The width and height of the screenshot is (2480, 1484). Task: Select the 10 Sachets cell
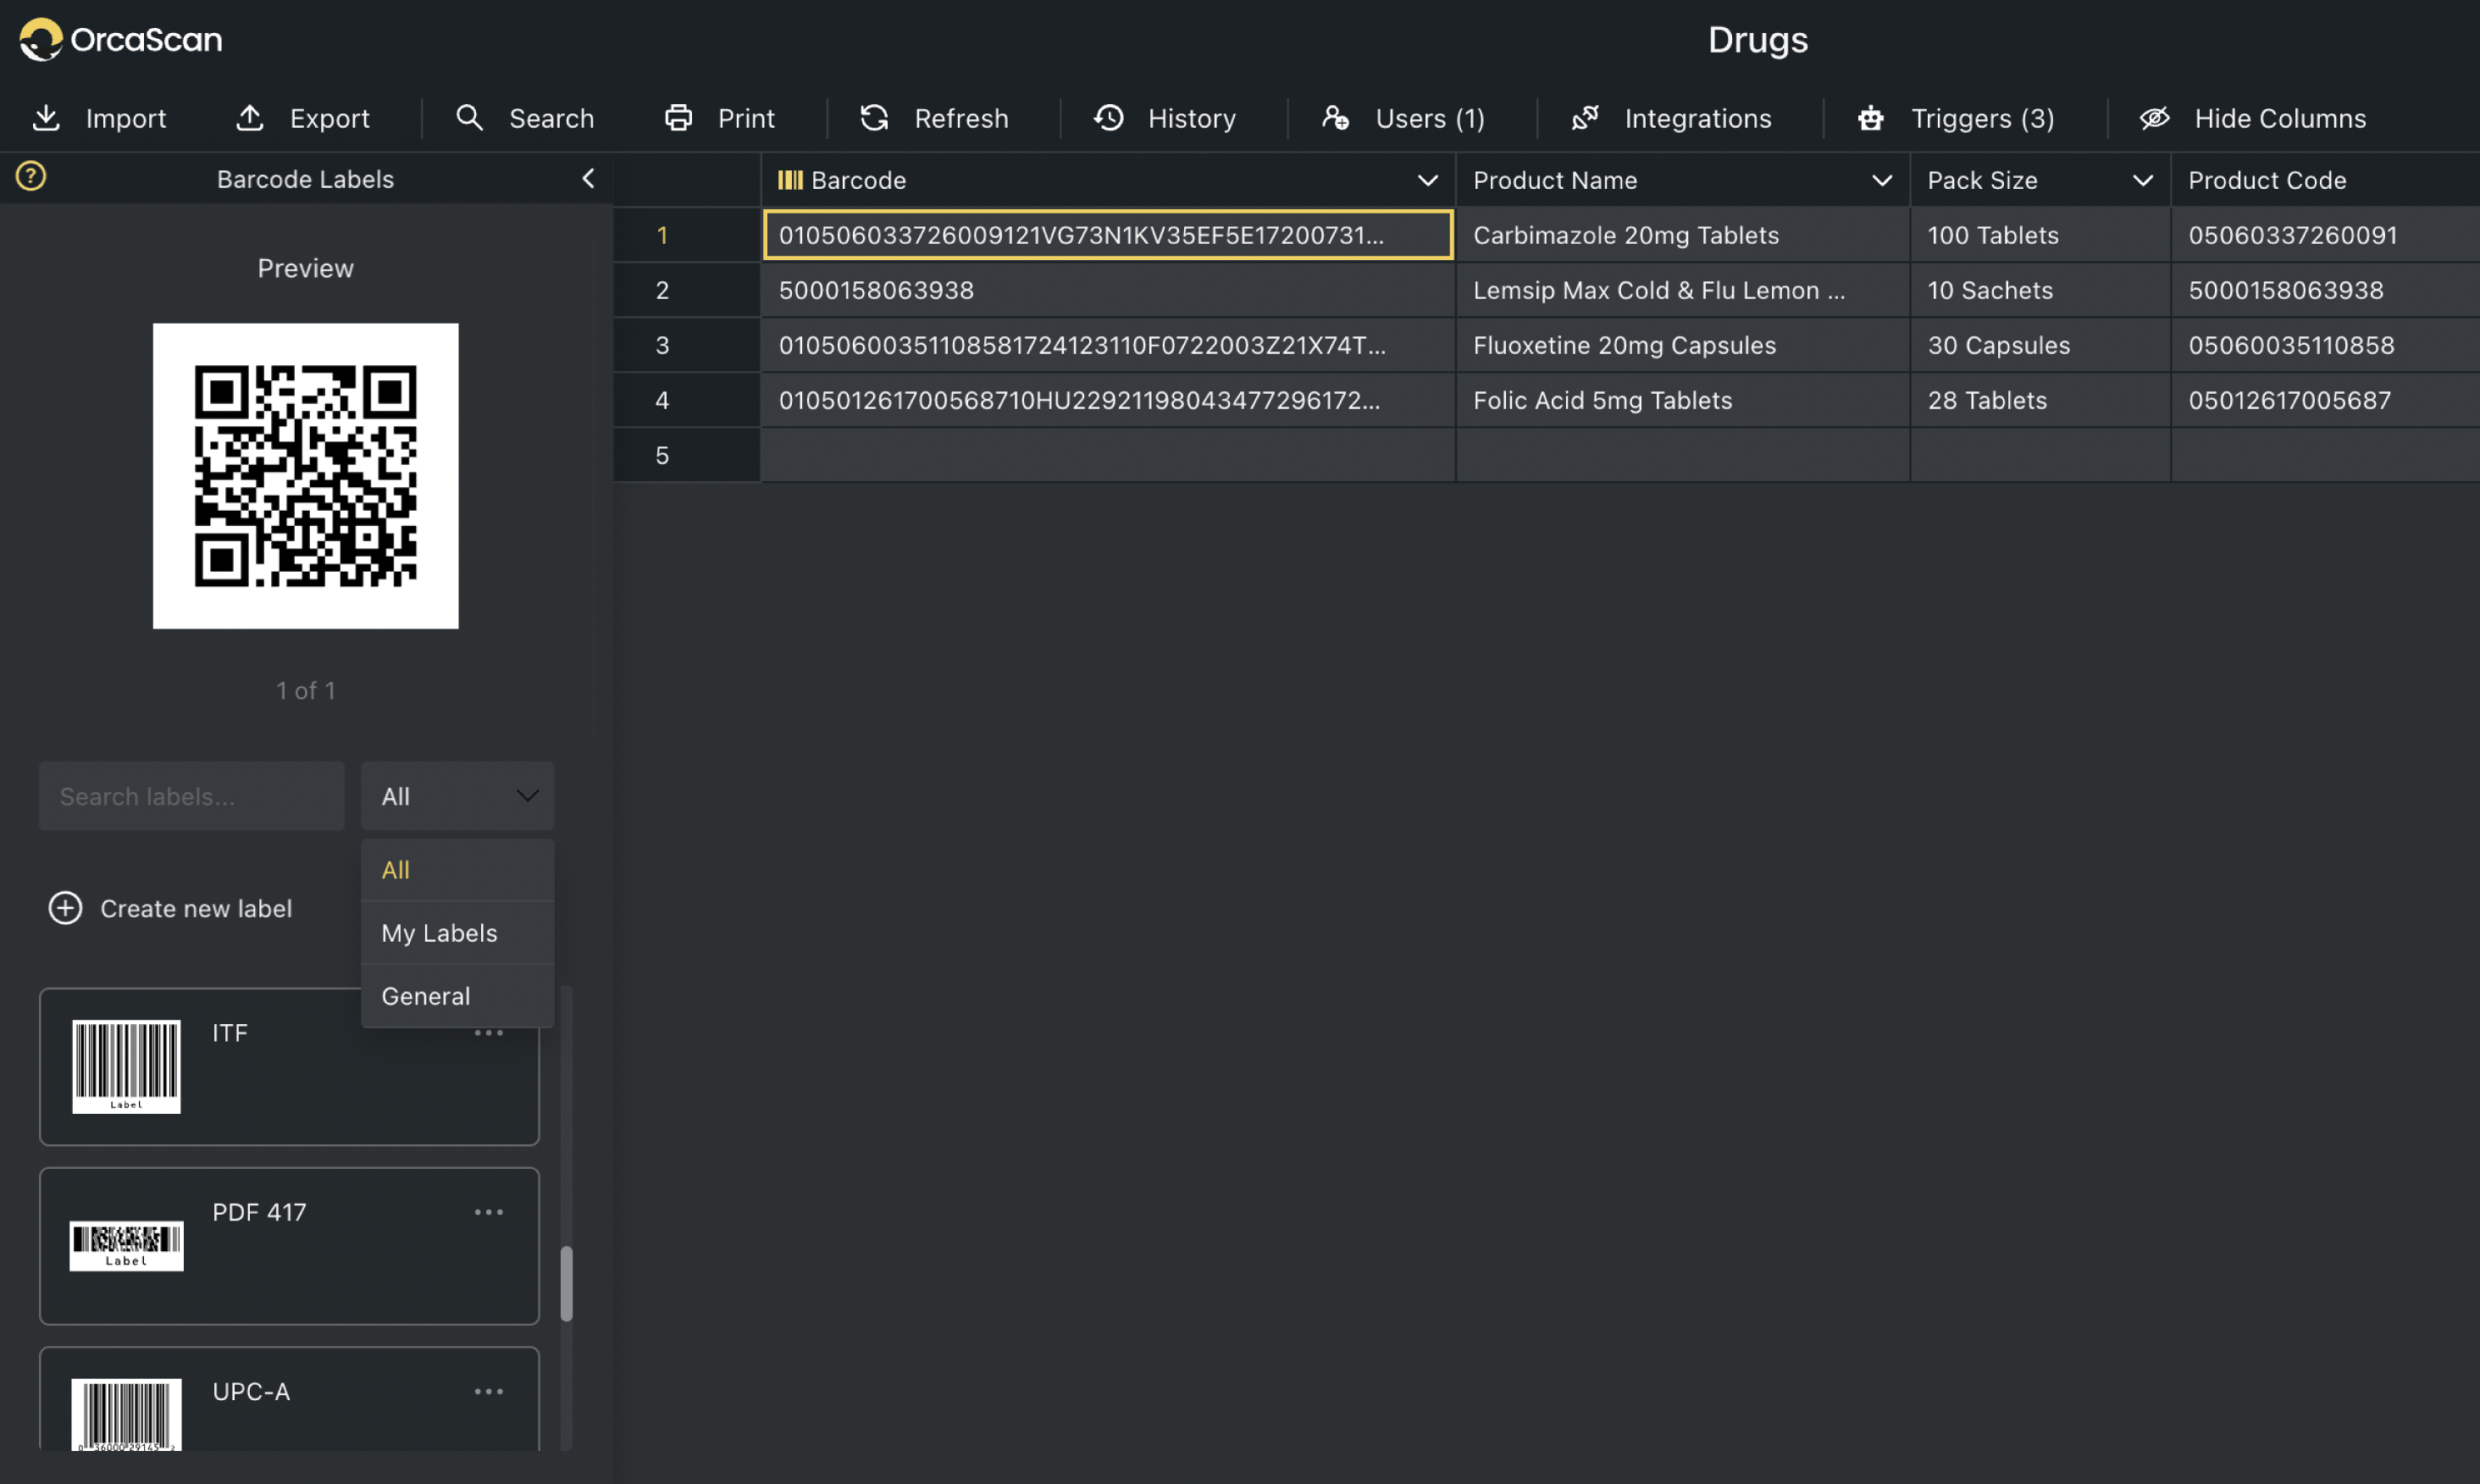coord(2041,290)
